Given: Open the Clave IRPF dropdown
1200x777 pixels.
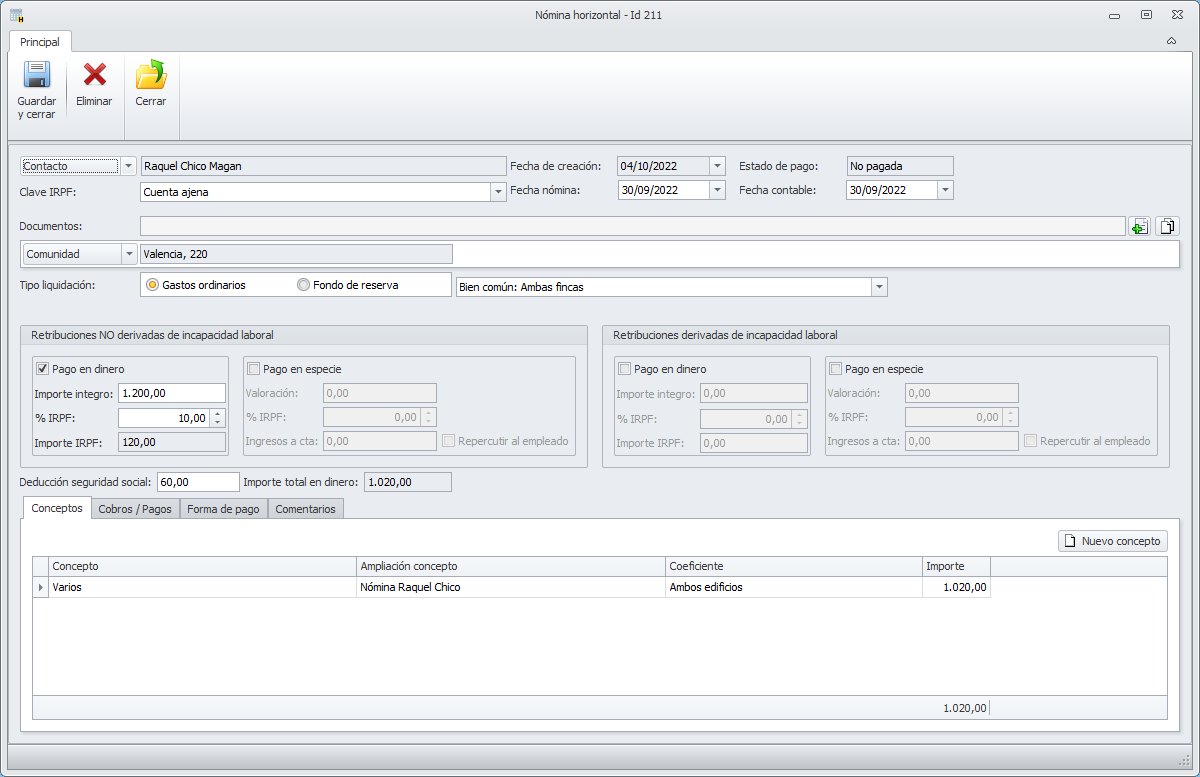Looking at the screenshot, I should (x=498, y=192).
